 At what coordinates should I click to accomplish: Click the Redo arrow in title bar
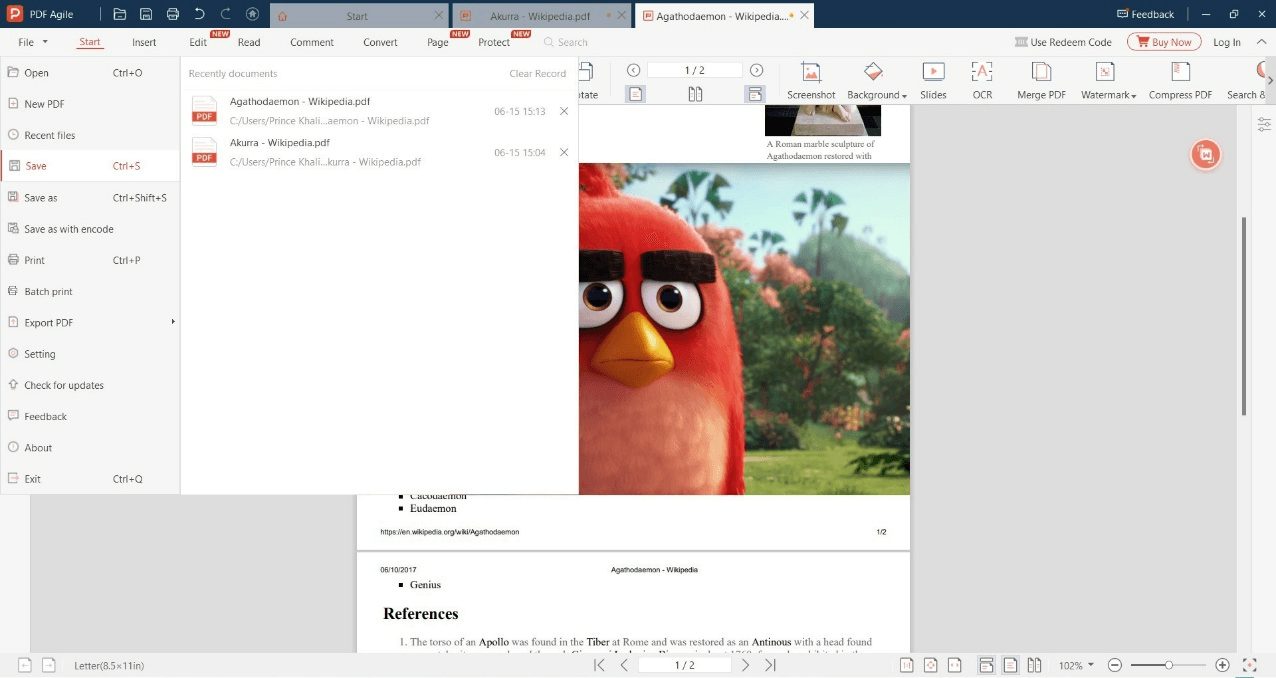225,15
